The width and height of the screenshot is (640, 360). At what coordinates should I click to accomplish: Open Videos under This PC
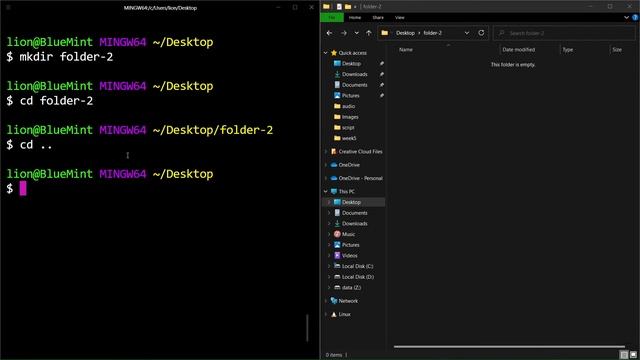(x=349, y=255)
